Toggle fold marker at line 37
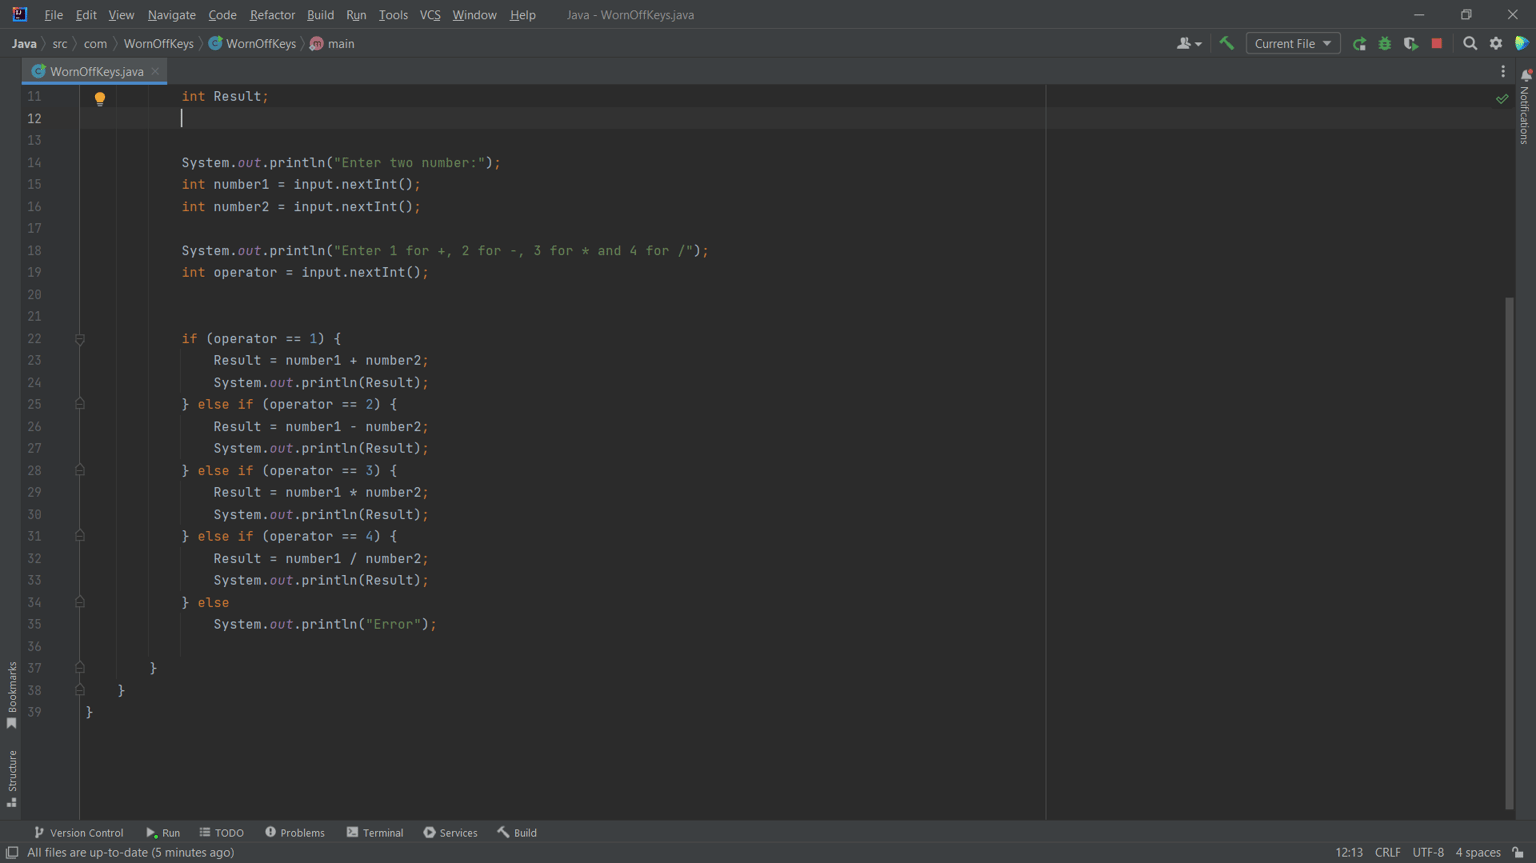The width and height of the screenshot is (1536, 863). tap(80, 668)
